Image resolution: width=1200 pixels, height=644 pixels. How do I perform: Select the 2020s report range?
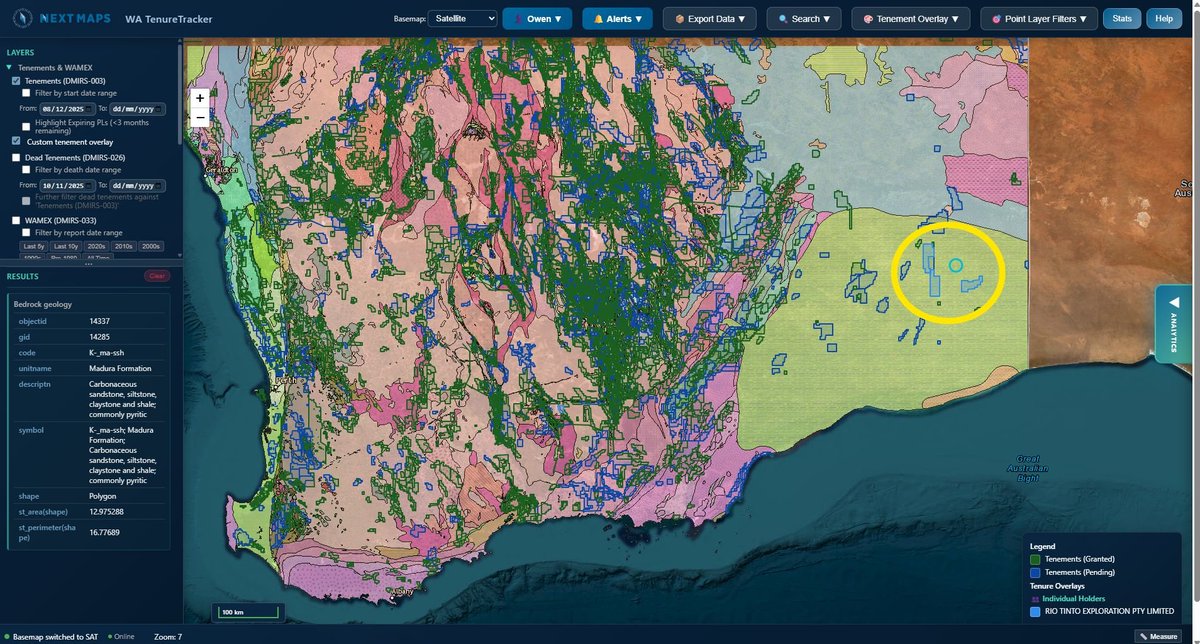97,246
